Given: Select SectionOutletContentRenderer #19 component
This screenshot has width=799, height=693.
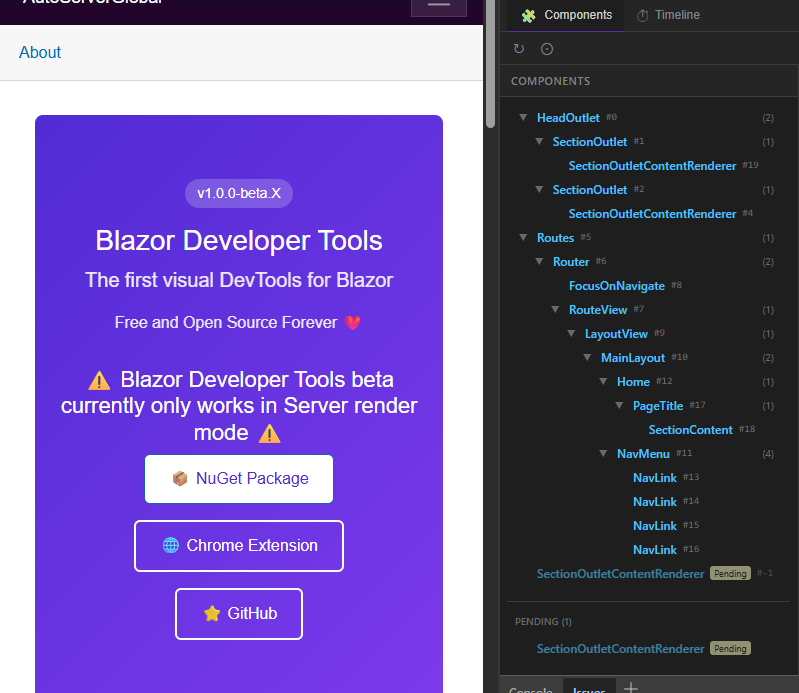Looking at the screenshot, I should (652, 166).
